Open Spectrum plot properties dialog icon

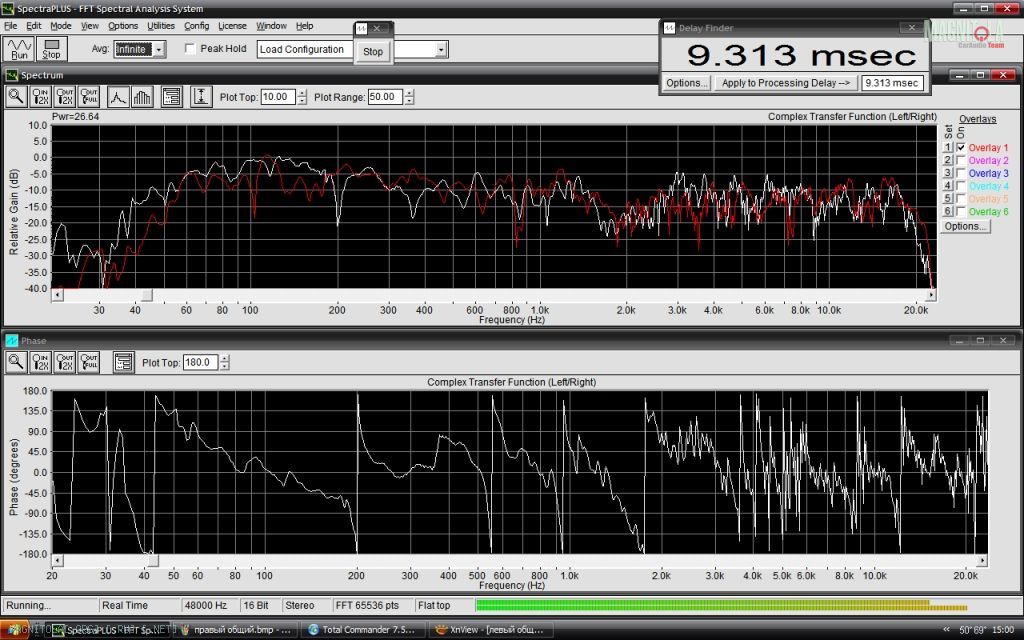171,97
